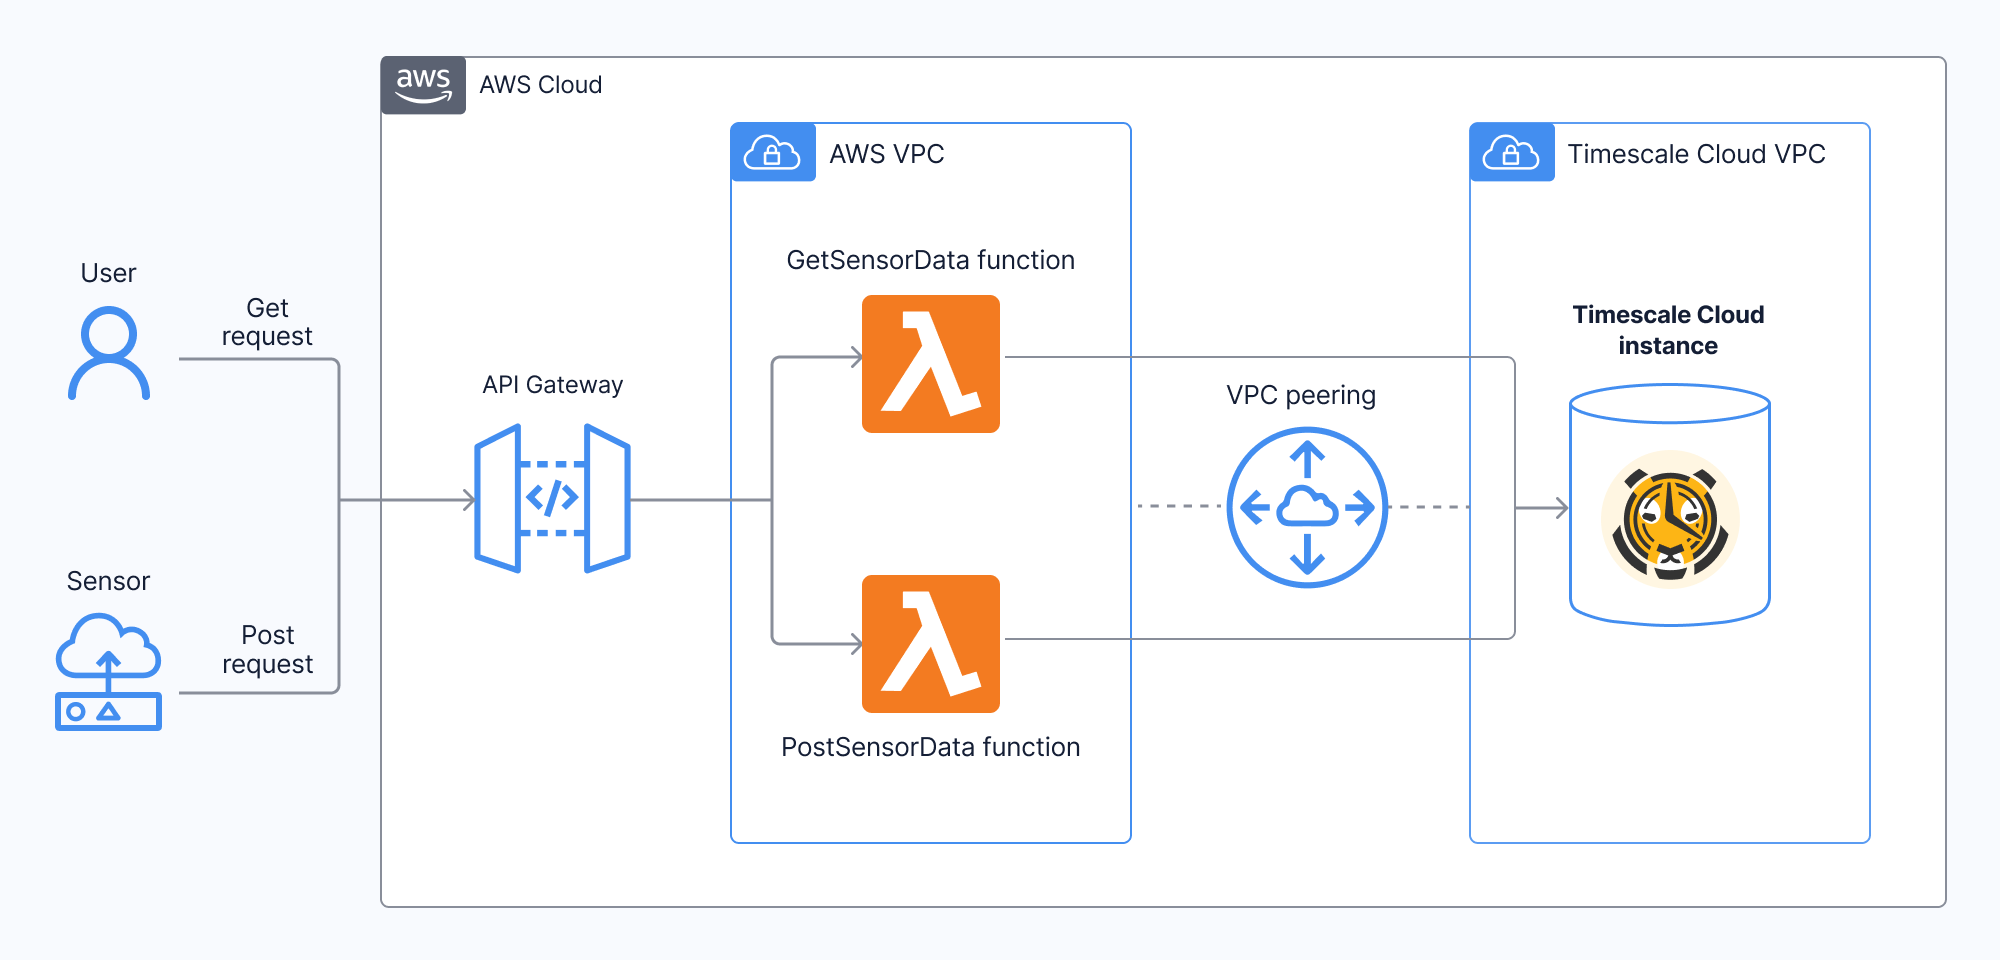Click the "PostSensorData function" label
Viewport: 2000px width, 960px height.
pyautogui.click(x=930, y=747)
